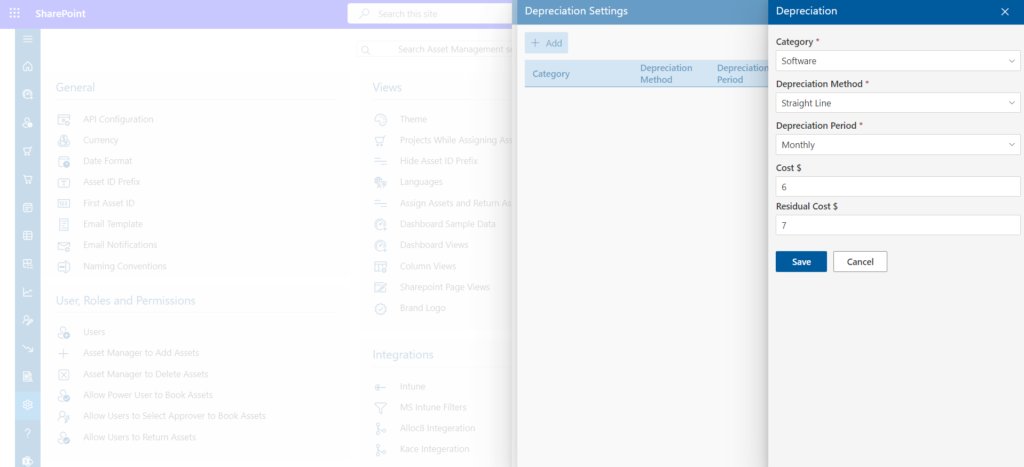Click the Category column header

click(551, 74)
